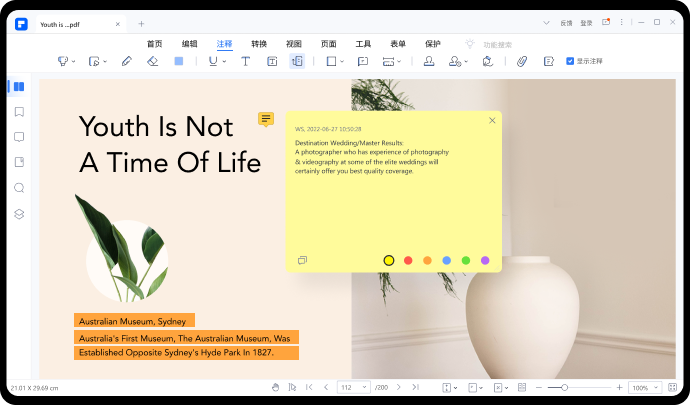Image resolution: width=690 pixels, height=405 pixels.
Task: Click the sticky note icon on page
Action: coord(265,119)
